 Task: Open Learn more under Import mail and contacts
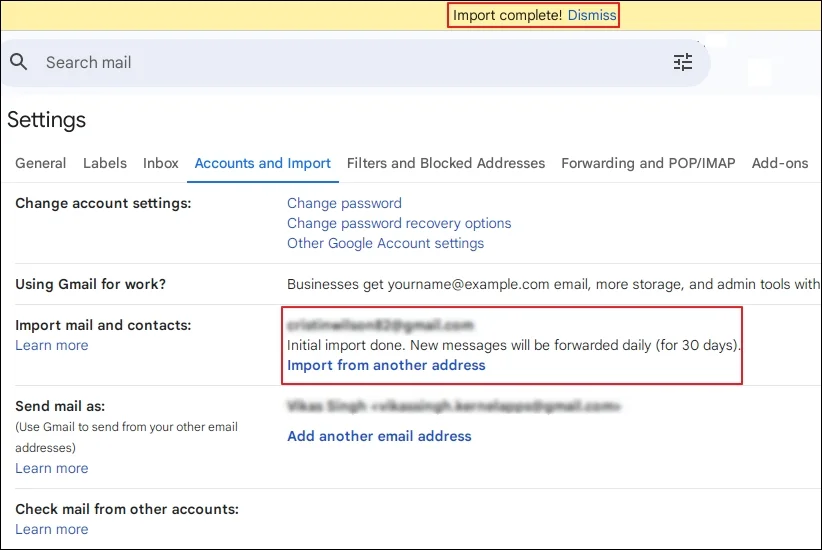pyautogui.click(x=51, y=345)
